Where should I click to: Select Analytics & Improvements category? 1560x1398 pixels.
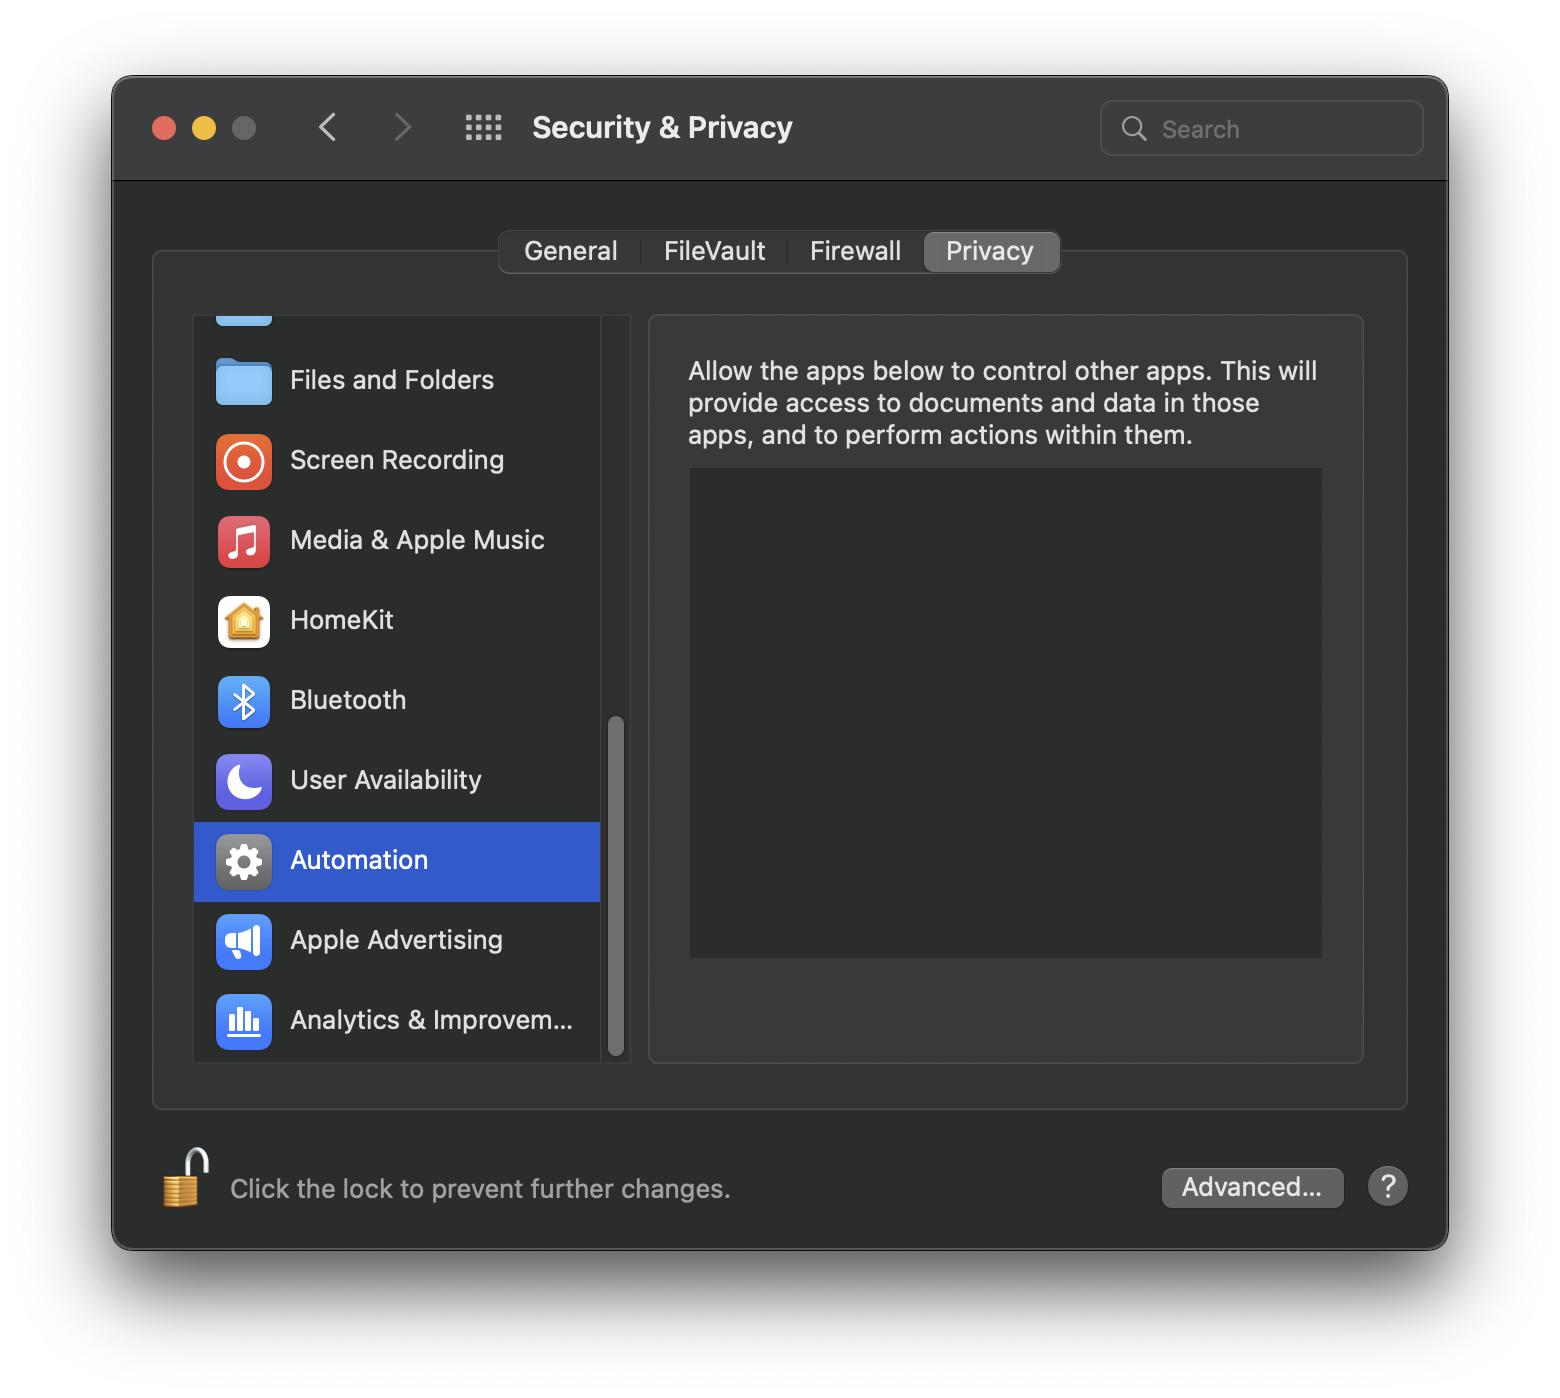tap(430, 1020)
